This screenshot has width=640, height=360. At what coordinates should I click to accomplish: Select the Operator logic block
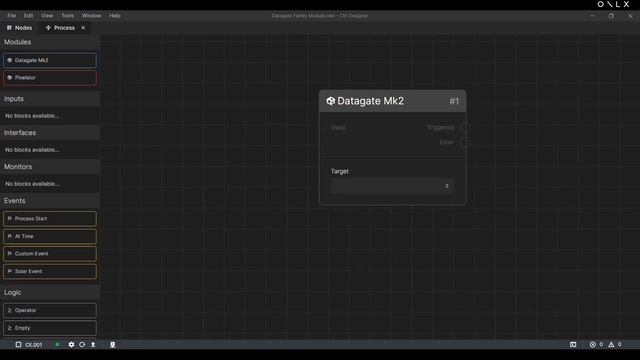click(x=50, y=310)
